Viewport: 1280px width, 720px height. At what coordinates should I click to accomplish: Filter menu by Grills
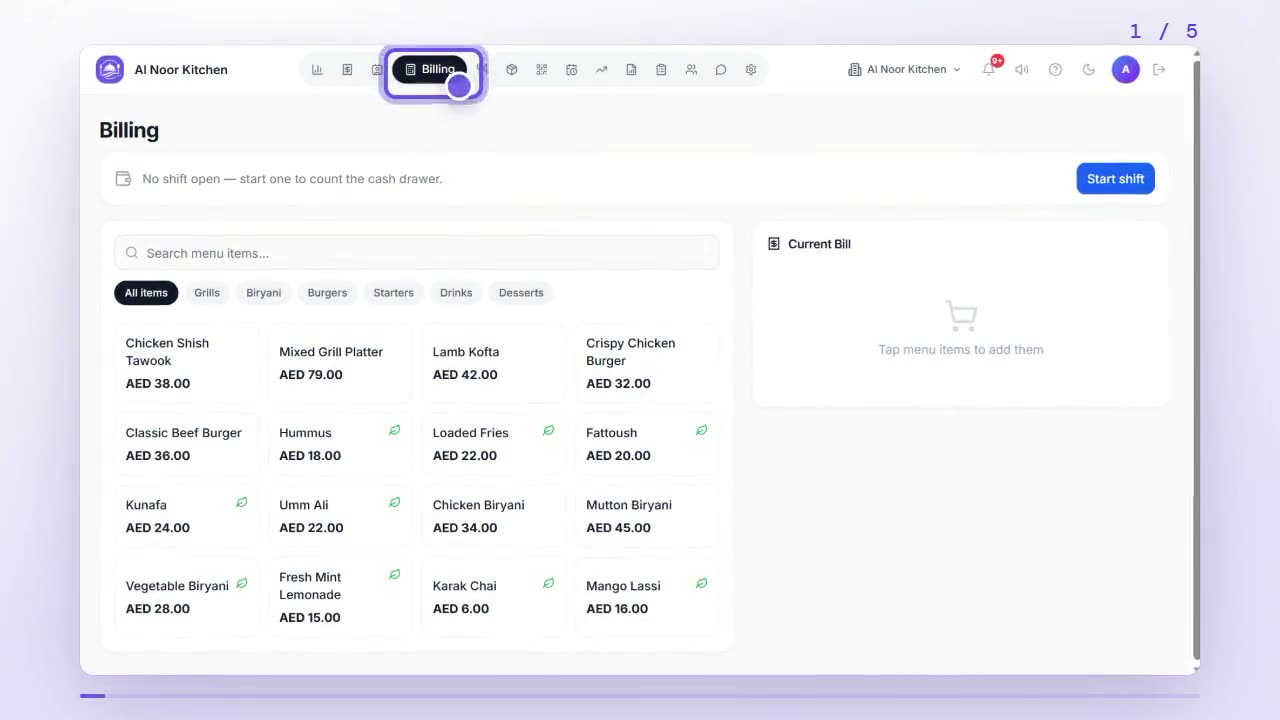(x=207, y=293)
